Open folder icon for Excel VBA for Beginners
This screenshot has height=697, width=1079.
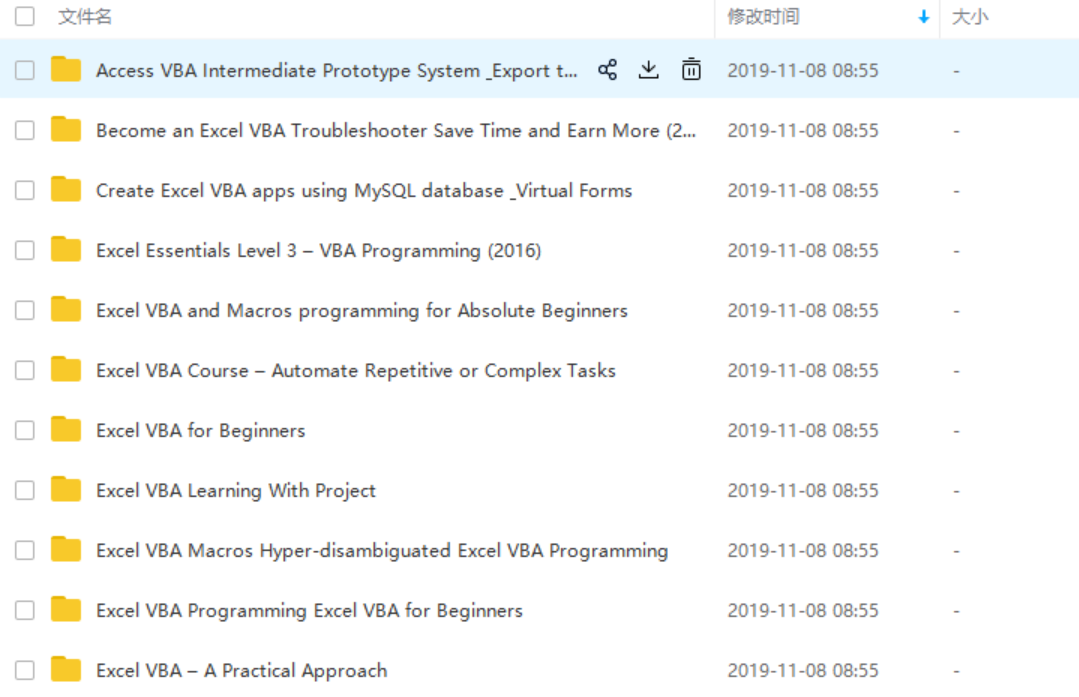(x=66, y=429)
